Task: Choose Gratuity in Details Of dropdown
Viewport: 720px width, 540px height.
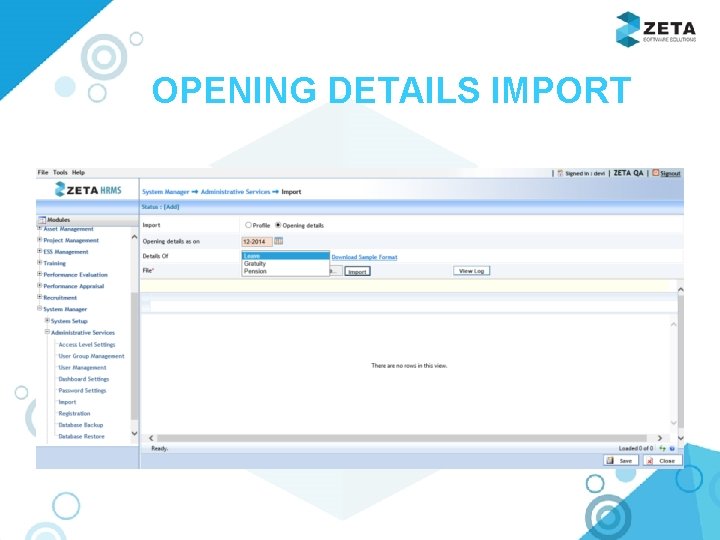Action: 286,264
